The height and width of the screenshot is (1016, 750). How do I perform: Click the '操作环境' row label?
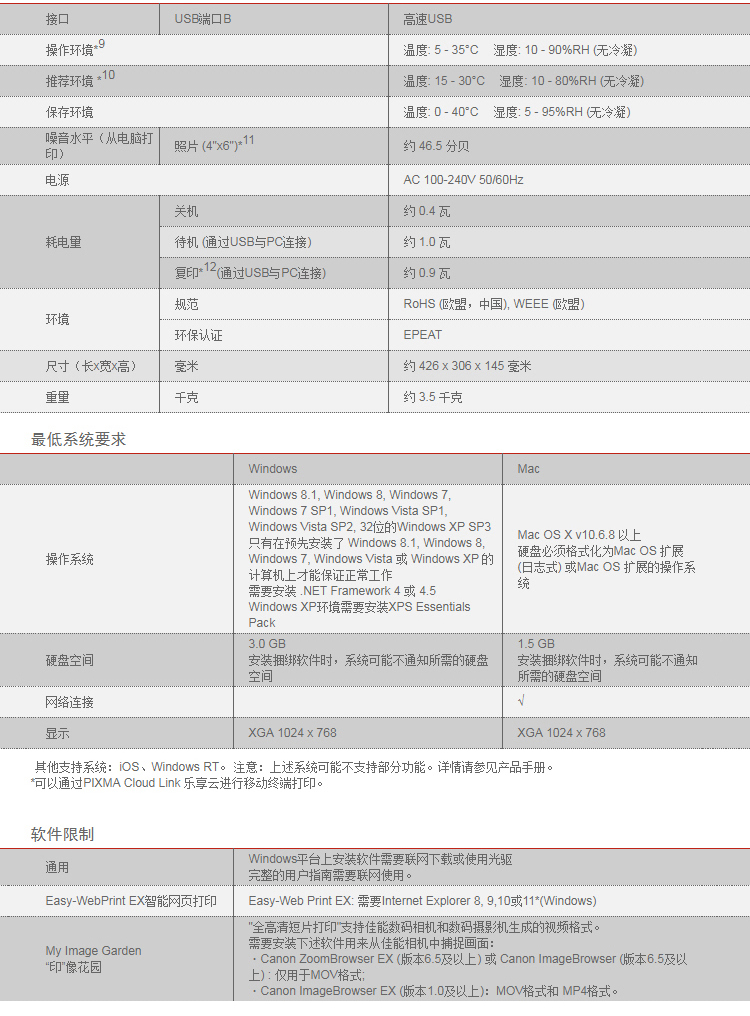pos(75,48)
